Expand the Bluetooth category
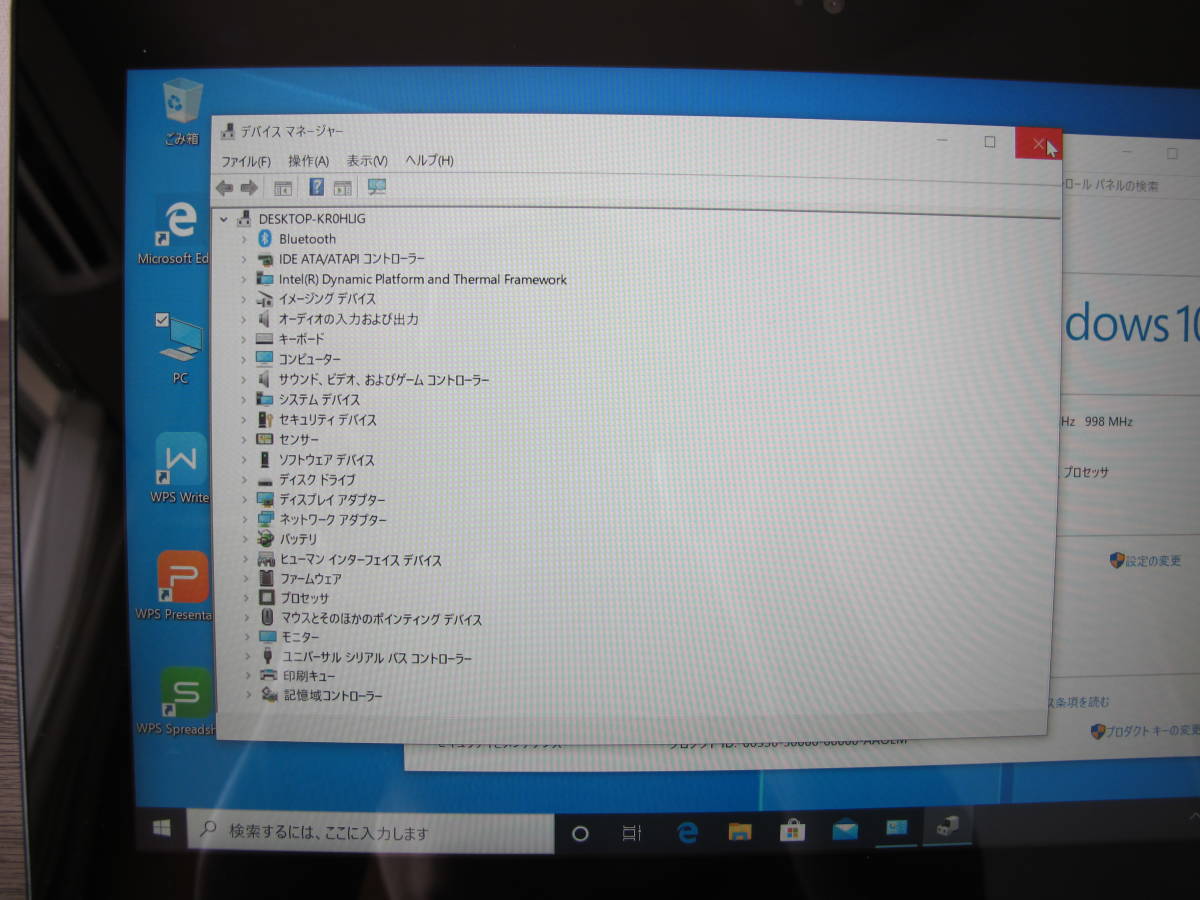This screenshot has width=1200, height=900. (243, 239)
